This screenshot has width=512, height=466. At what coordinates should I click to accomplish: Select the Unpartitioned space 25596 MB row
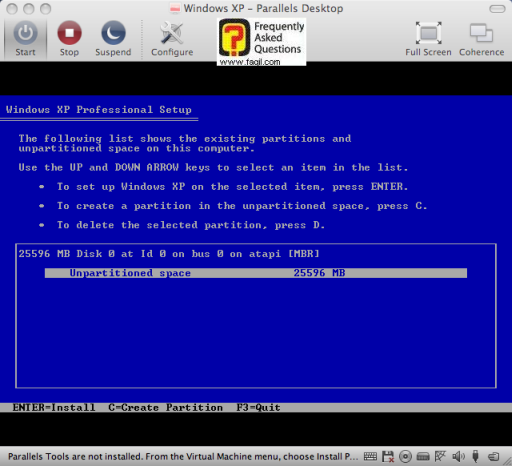(256, 273)
